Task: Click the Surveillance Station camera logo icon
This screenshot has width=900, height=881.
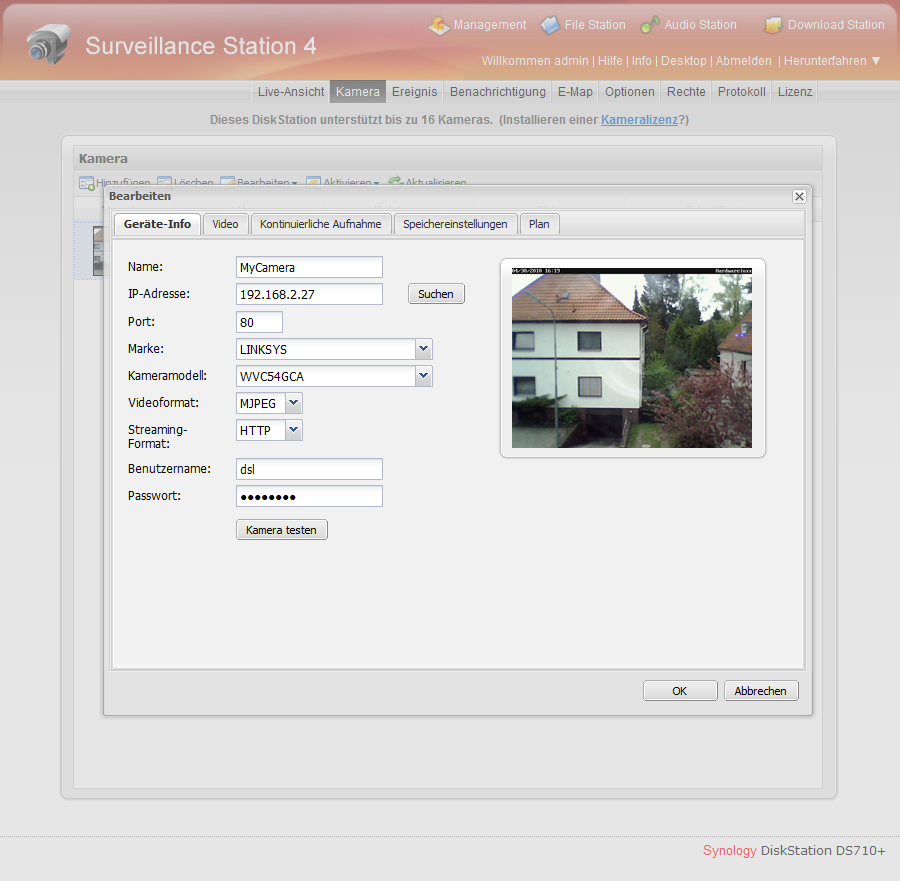Action: 49,44
